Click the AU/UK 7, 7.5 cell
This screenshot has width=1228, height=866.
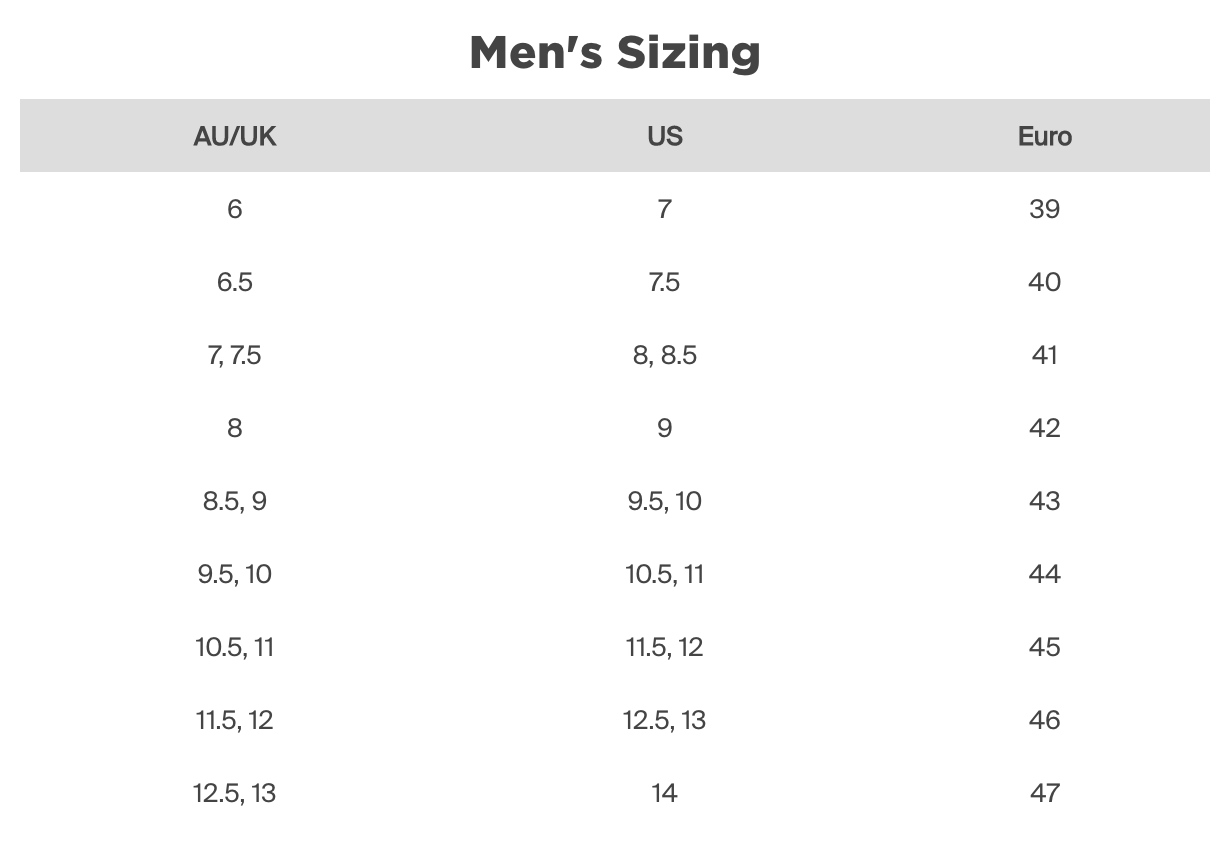[235, 355]
